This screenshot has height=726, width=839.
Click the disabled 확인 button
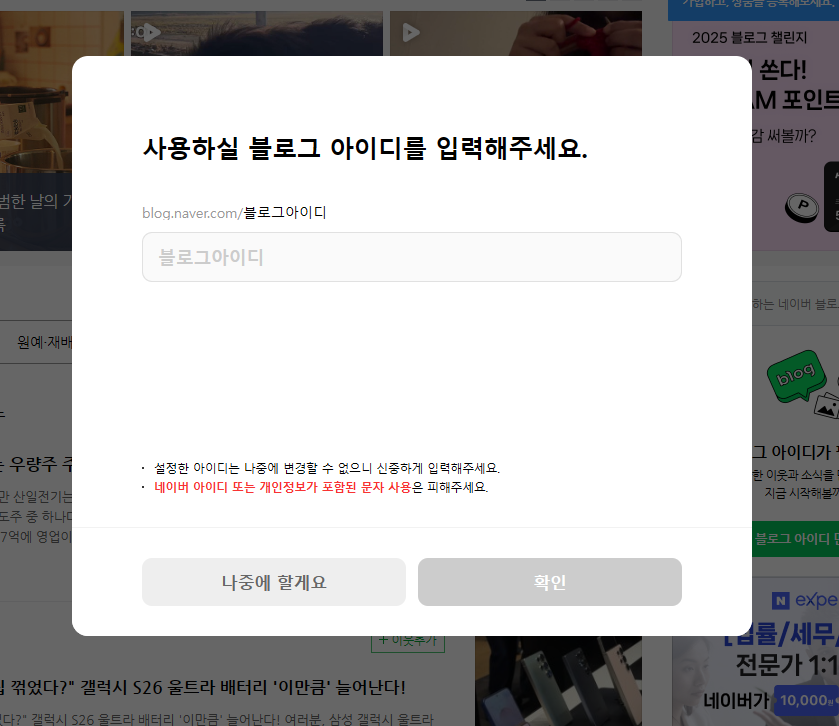point(550,582)
